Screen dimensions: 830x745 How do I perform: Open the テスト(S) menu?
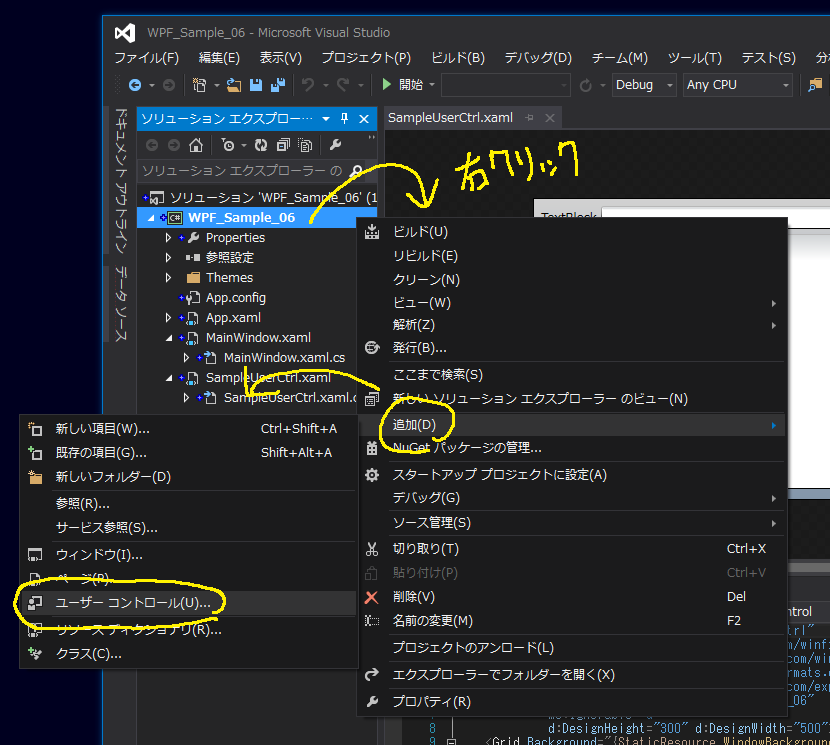coord(768,58)
